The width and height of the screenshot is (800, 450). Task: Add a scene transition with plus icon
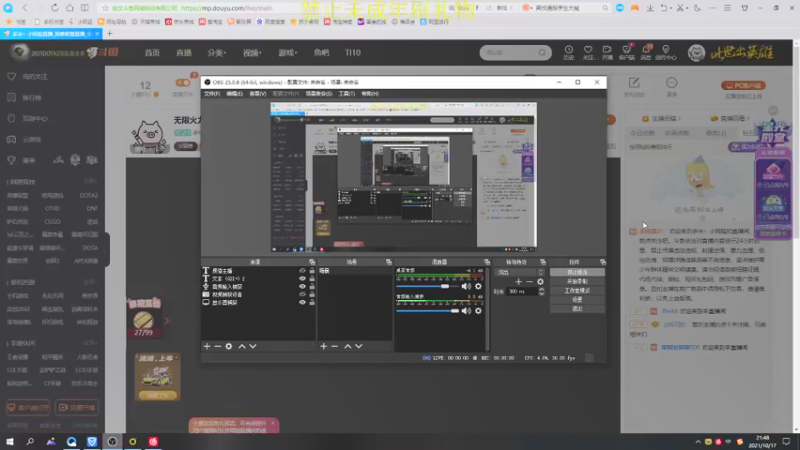[518, 282]
